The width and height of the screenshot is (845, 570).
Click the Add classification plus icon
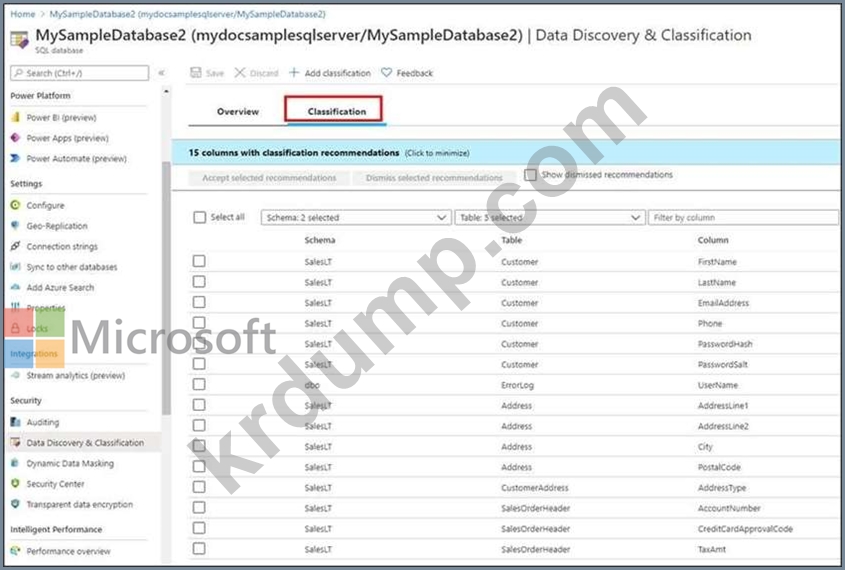point(294,73)
